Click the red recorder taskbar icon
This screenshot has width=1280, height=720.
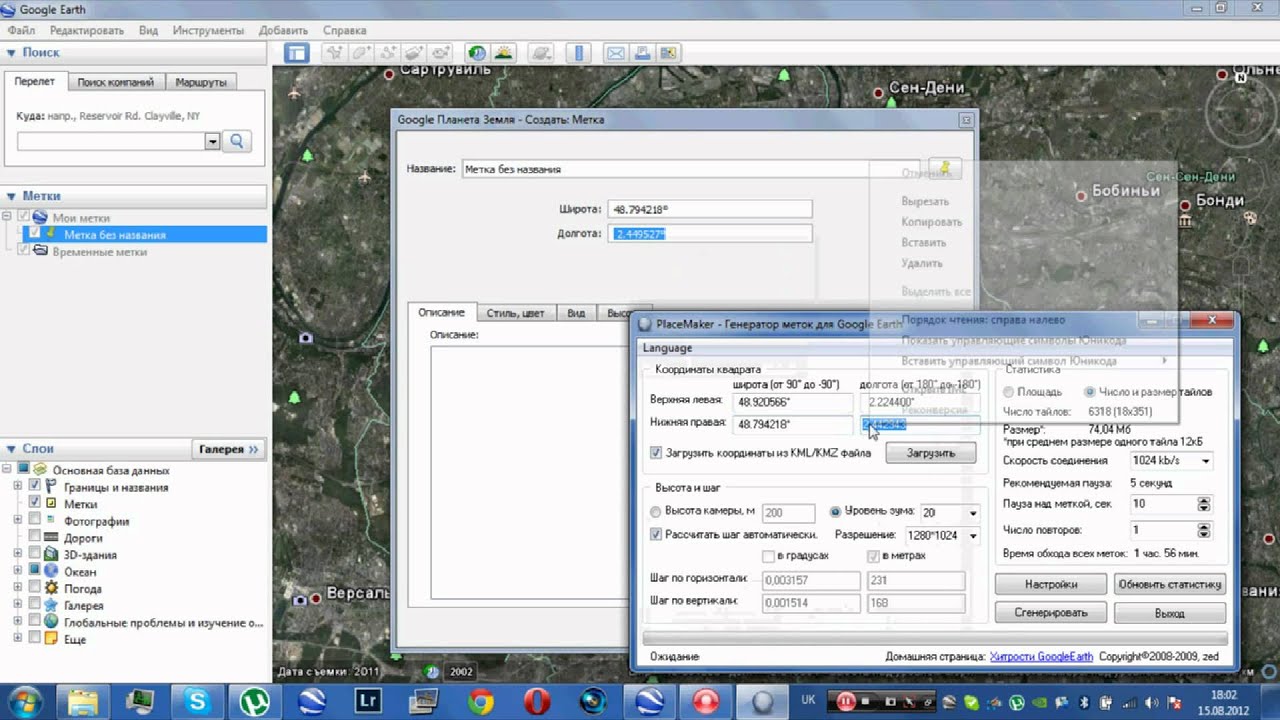pyautogui.click(x=707, y=701)
